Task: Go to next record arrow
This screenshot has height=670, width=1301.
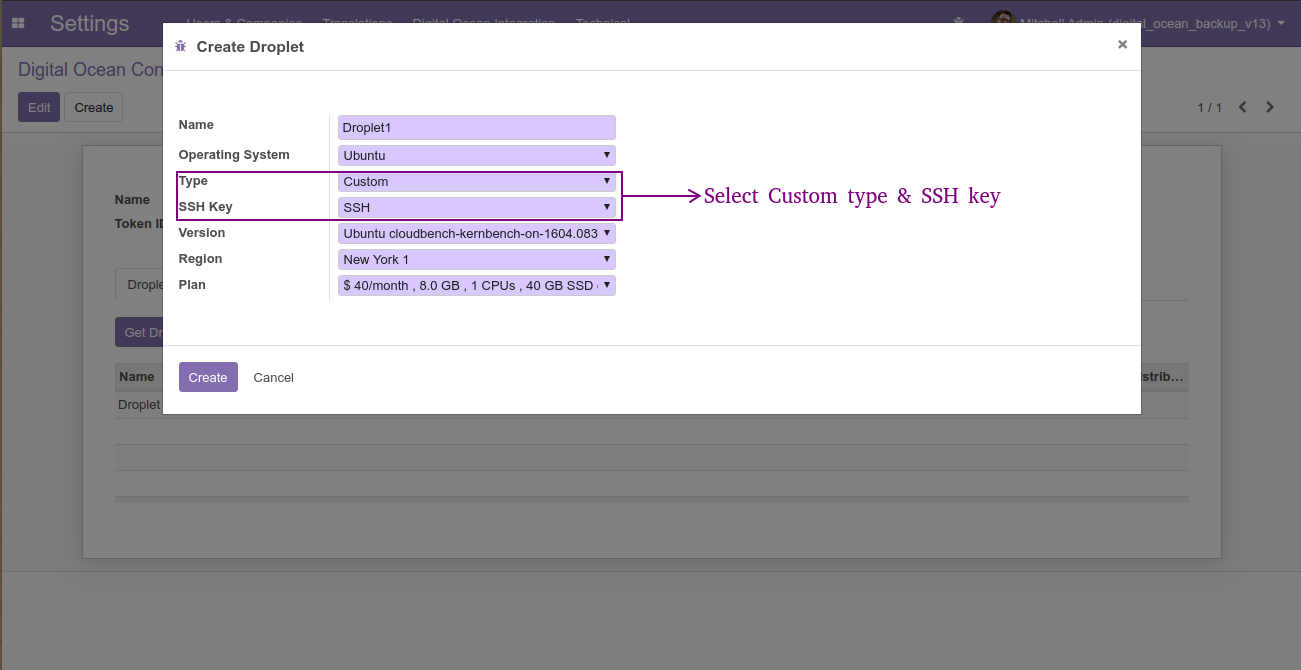Action: click(x=1270, y=107)
